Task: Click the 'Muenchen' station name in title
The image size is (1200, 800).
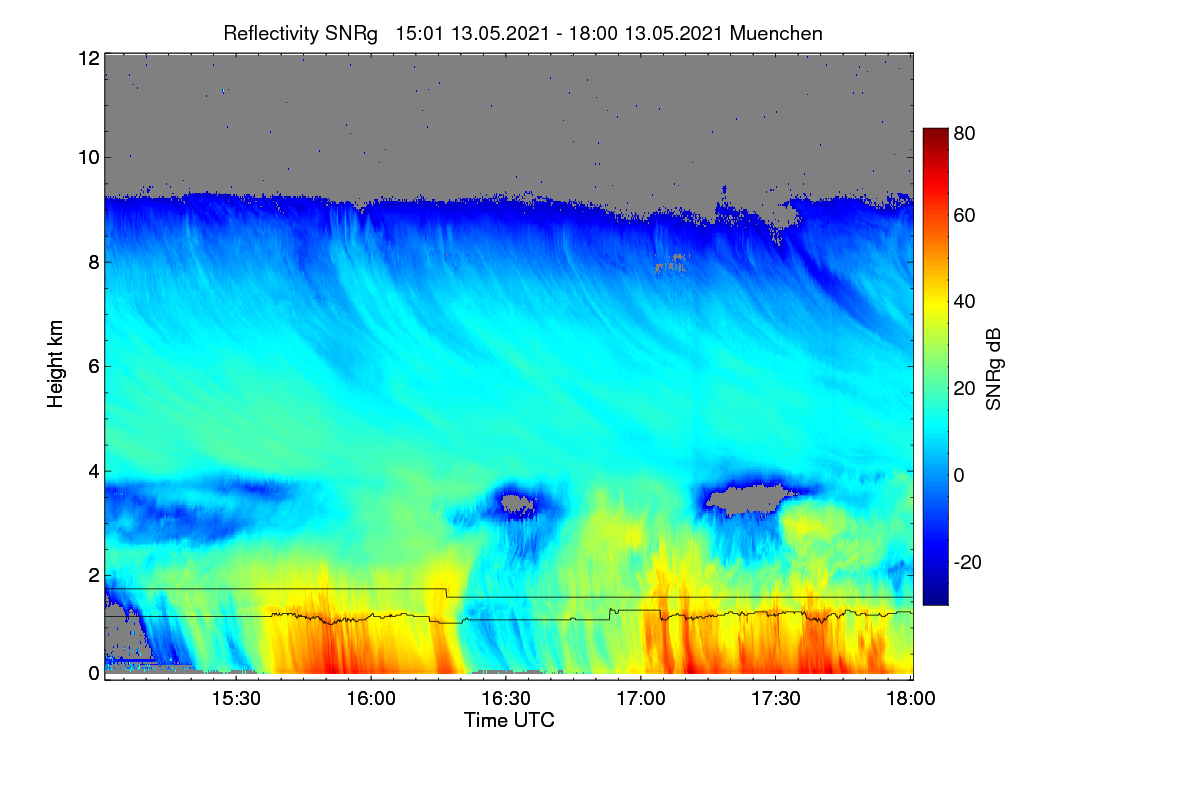Action: pos(777,33)
